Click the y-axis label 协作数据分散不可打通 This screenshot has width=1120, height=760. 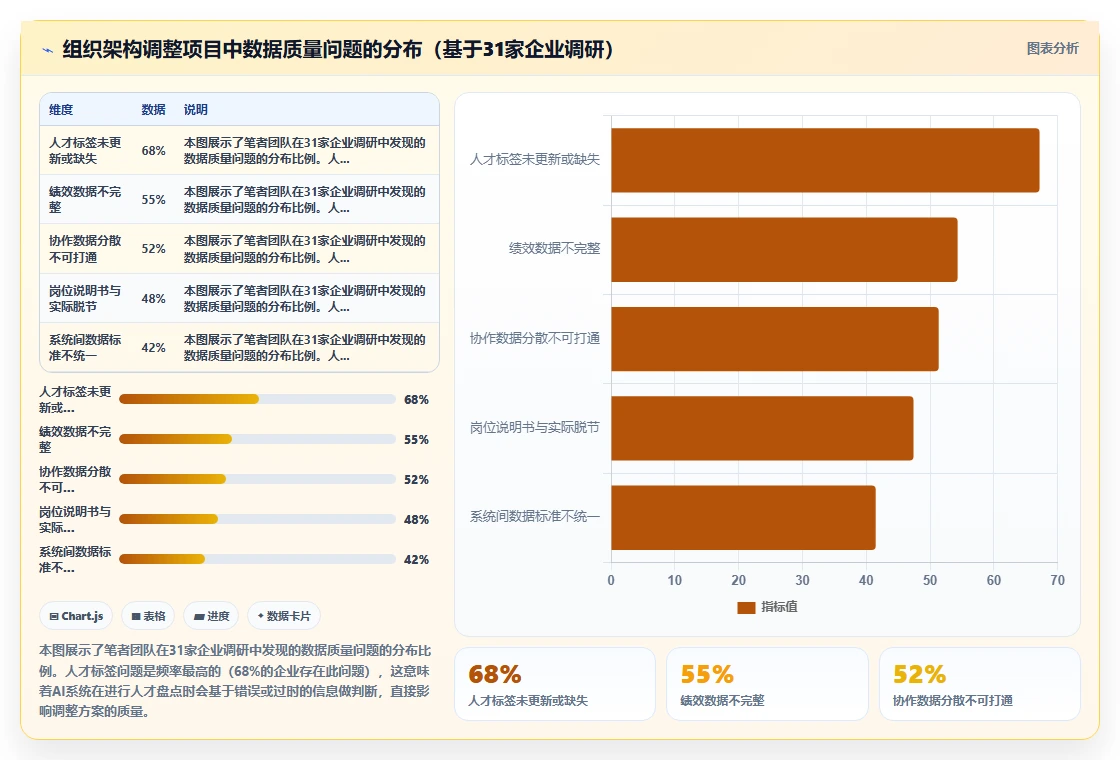tap(534, 338)
